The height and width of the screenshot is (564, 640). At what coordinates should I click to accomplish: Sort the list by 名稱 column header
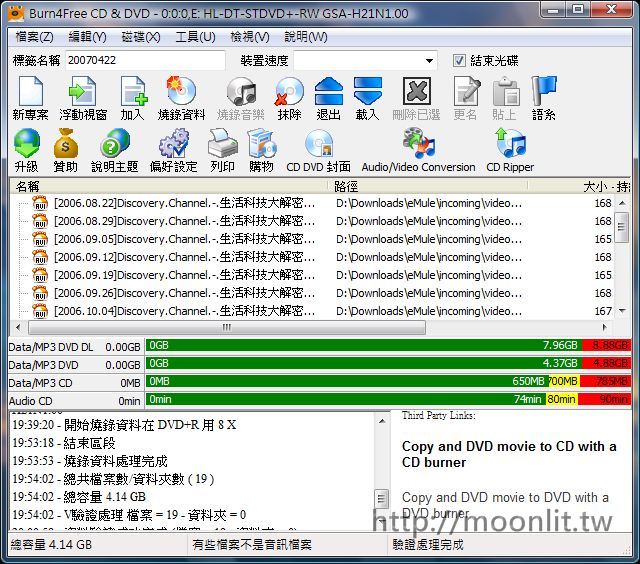pos(170,186)
